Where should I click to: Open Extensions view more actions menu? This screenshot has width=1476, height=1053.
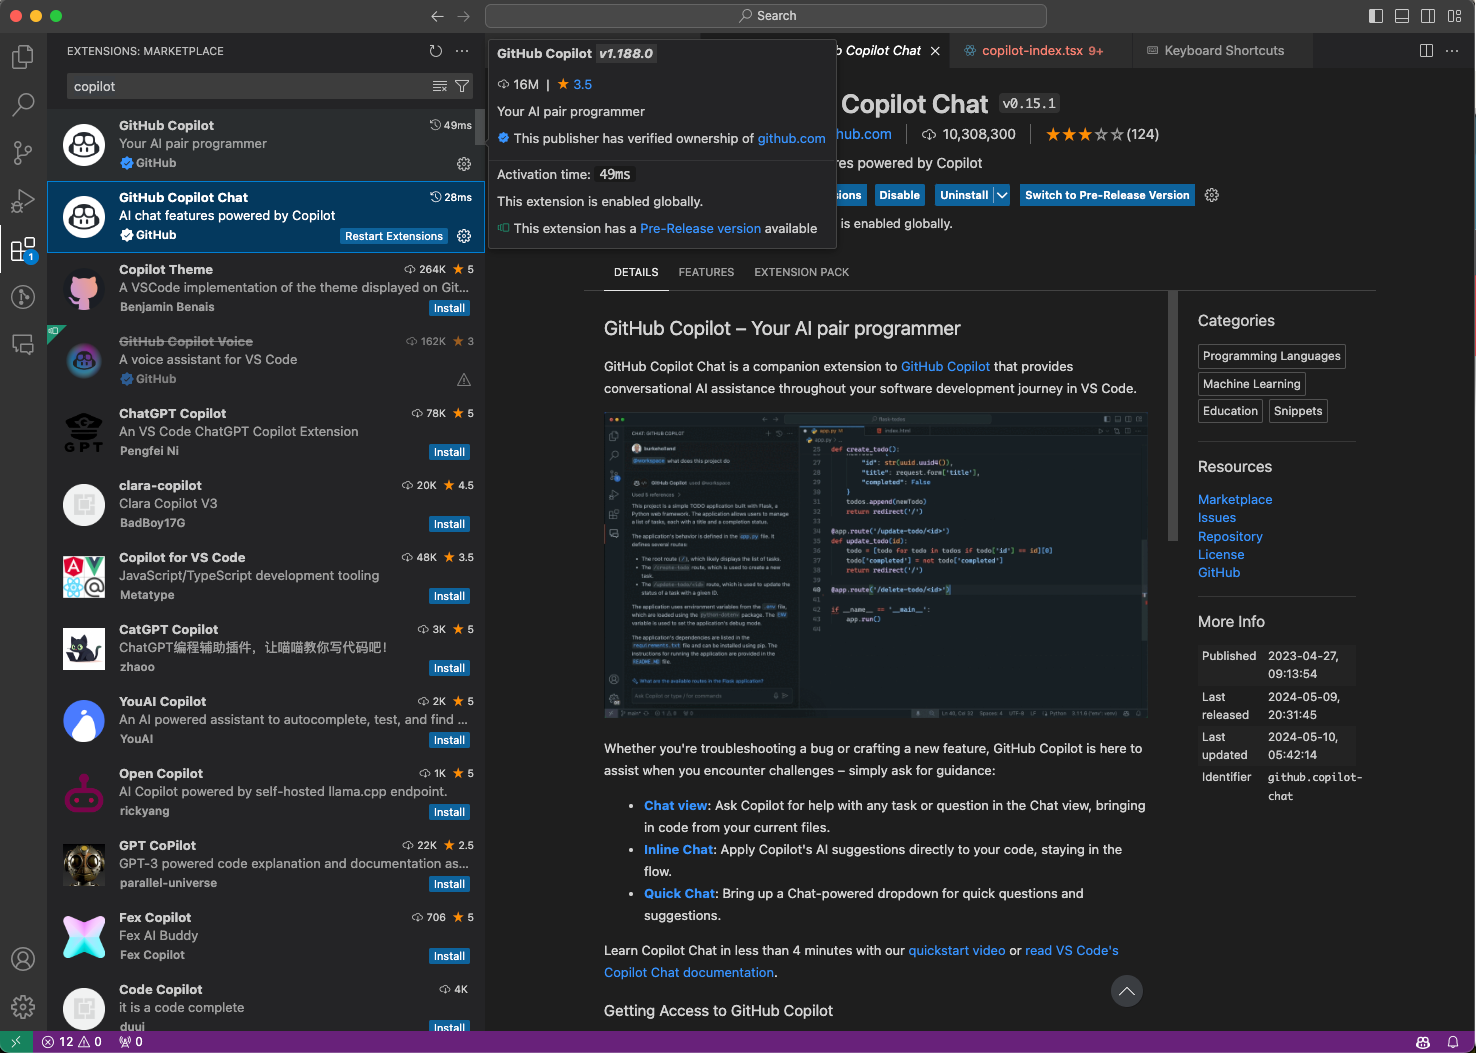pyautogui.click(x=462, y=51)
